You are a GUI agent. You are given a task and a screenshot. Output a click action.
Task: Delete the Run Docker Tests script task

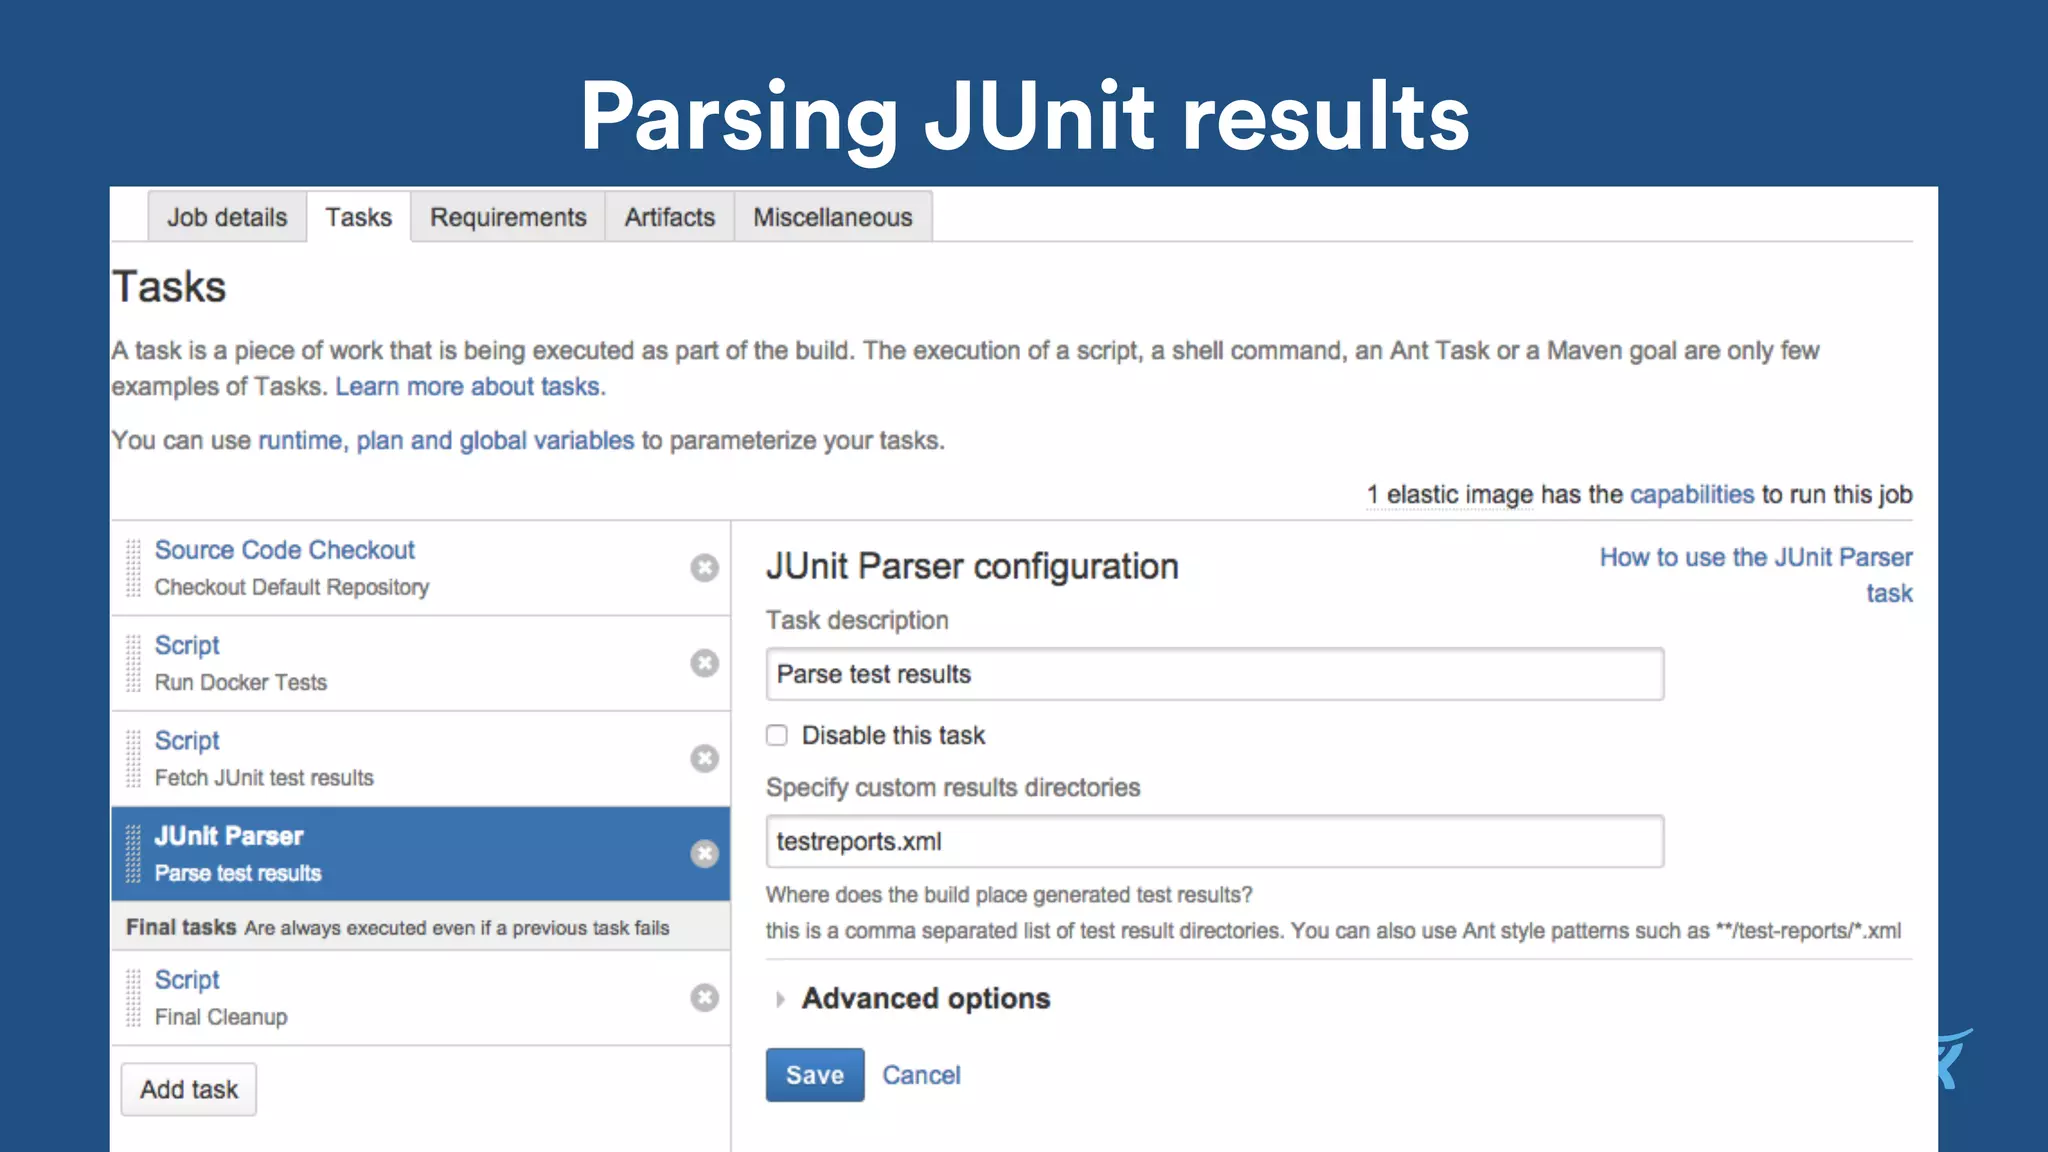click(704, 663)
